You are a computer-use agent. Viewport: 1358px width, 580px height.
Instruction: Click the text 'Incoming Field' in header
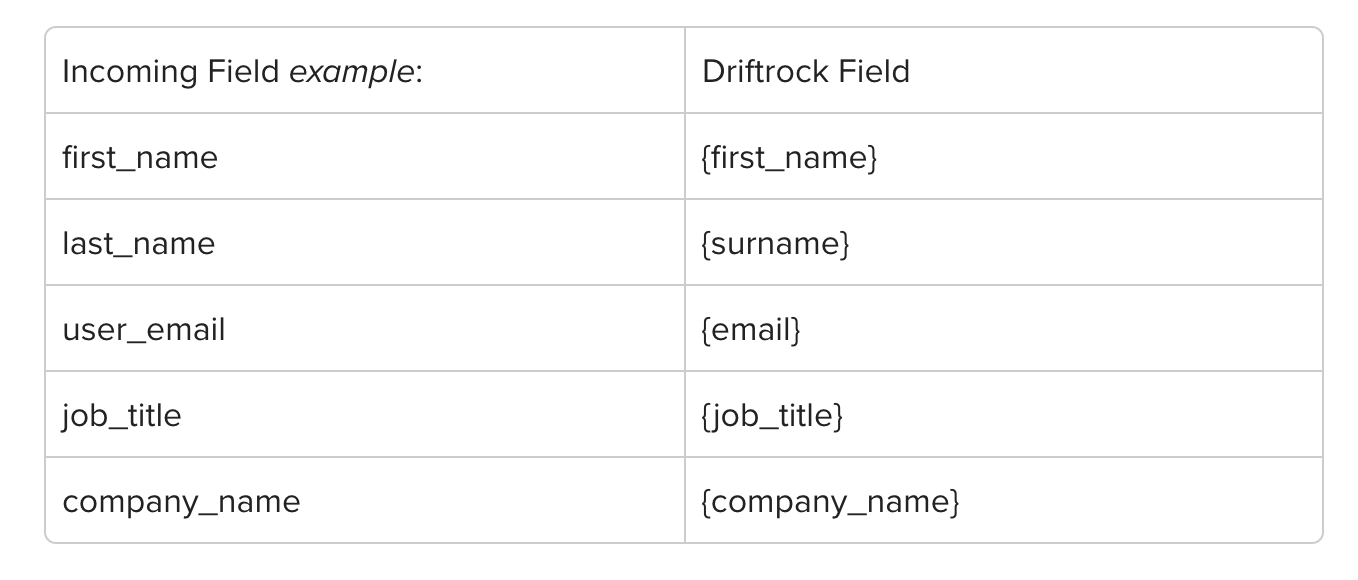[171, 72]
